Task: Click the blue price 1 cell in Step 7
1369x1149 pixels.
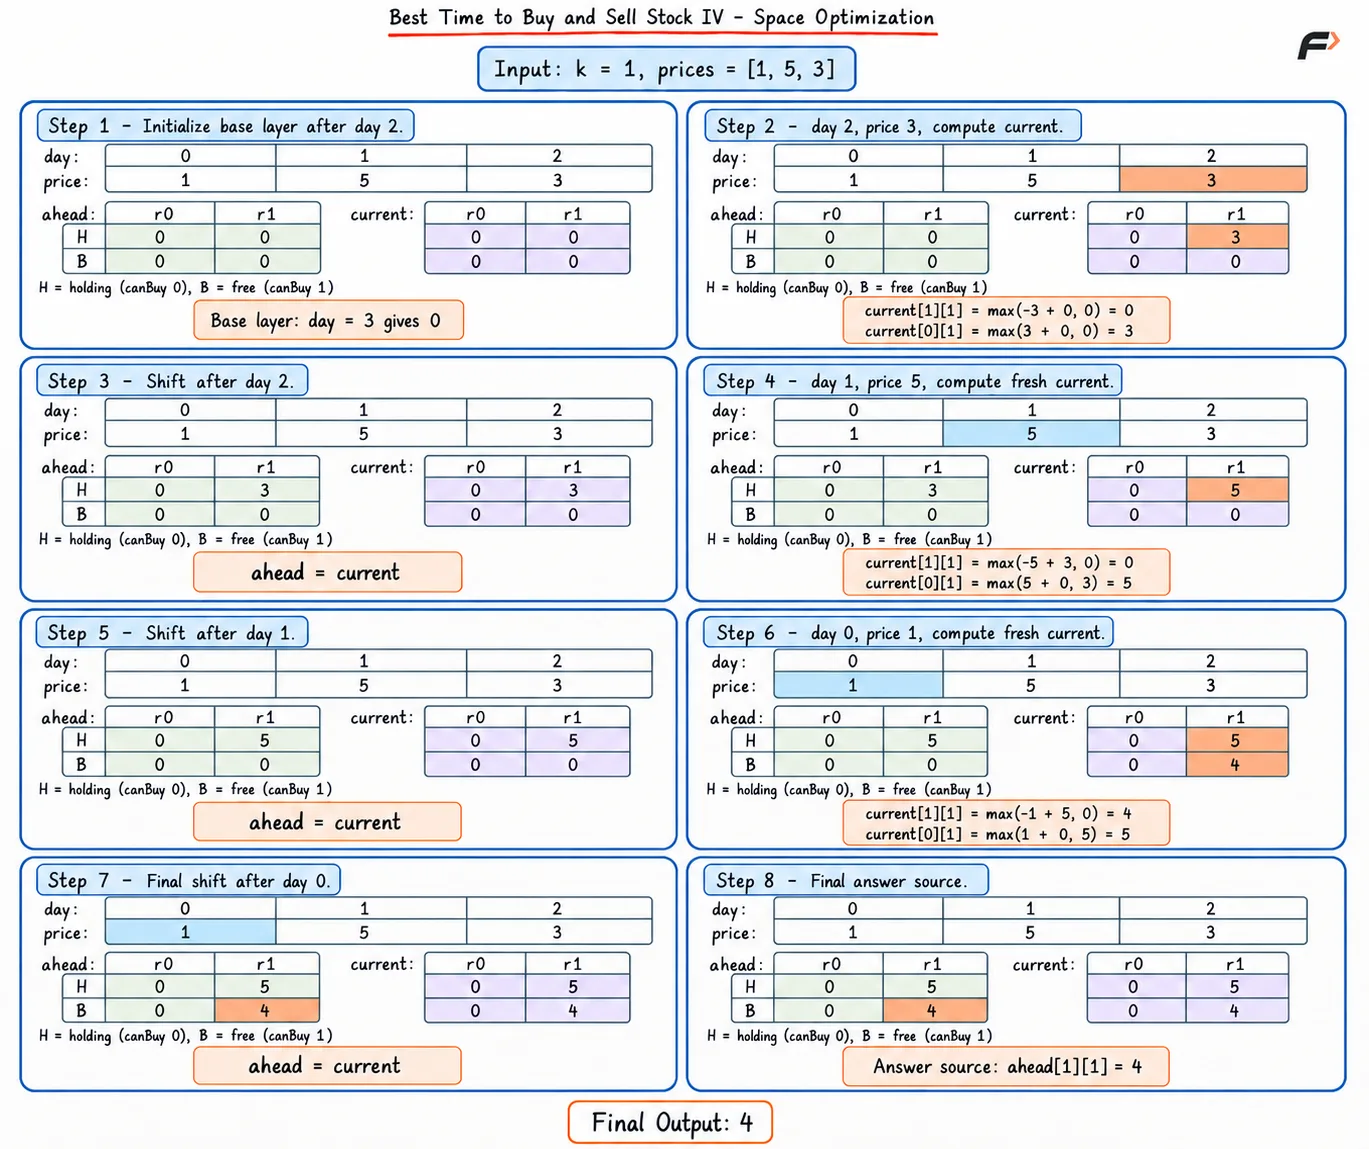Action: (x=190, y=932)
